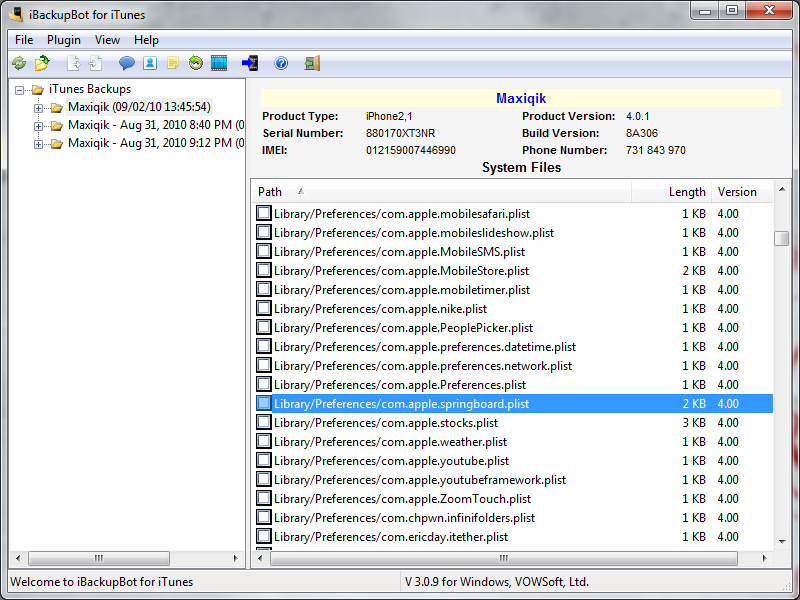The width and height of the screenshot is (800, 600).
Task: Click folder icon of Maxiqik Aug 31 9:12 PM
Action: point(57,144)
